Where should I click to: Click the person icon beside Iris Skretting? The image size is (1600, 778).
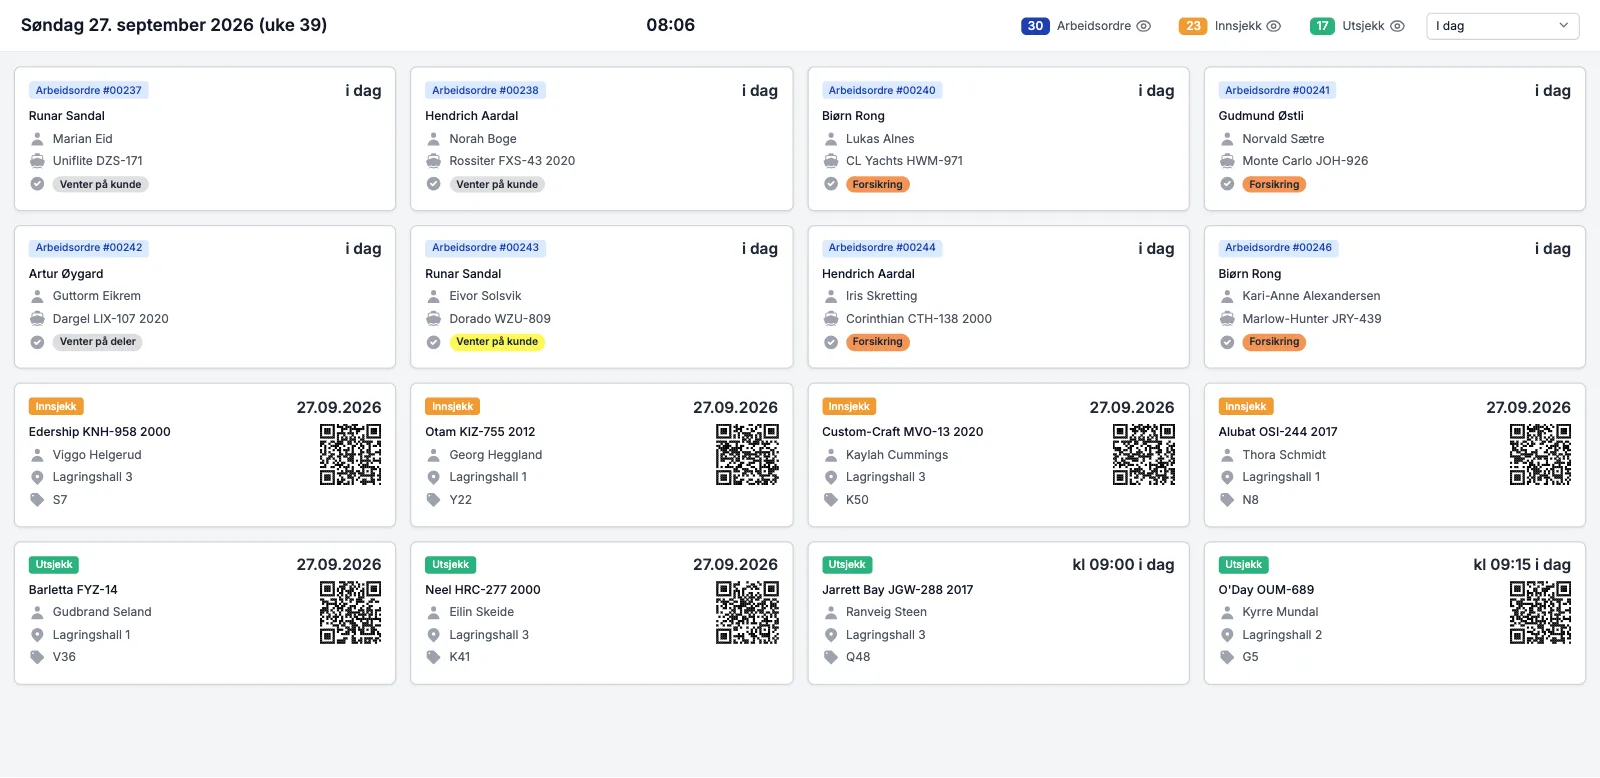pyautogui.click(x=831, y=296)
